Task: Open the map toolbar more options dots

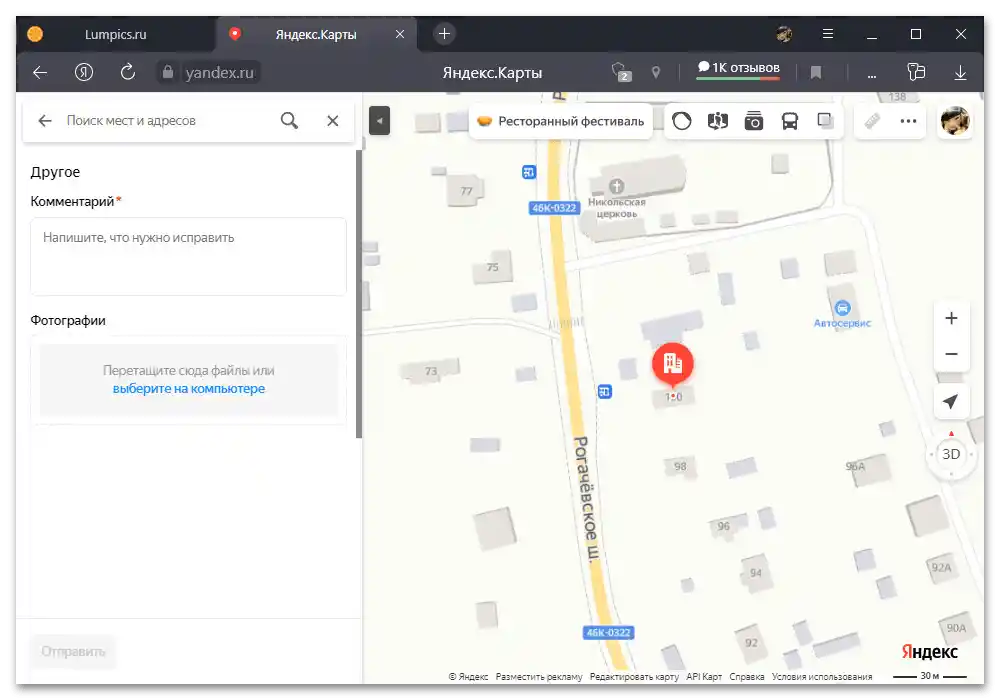Action: coord(908,120)
